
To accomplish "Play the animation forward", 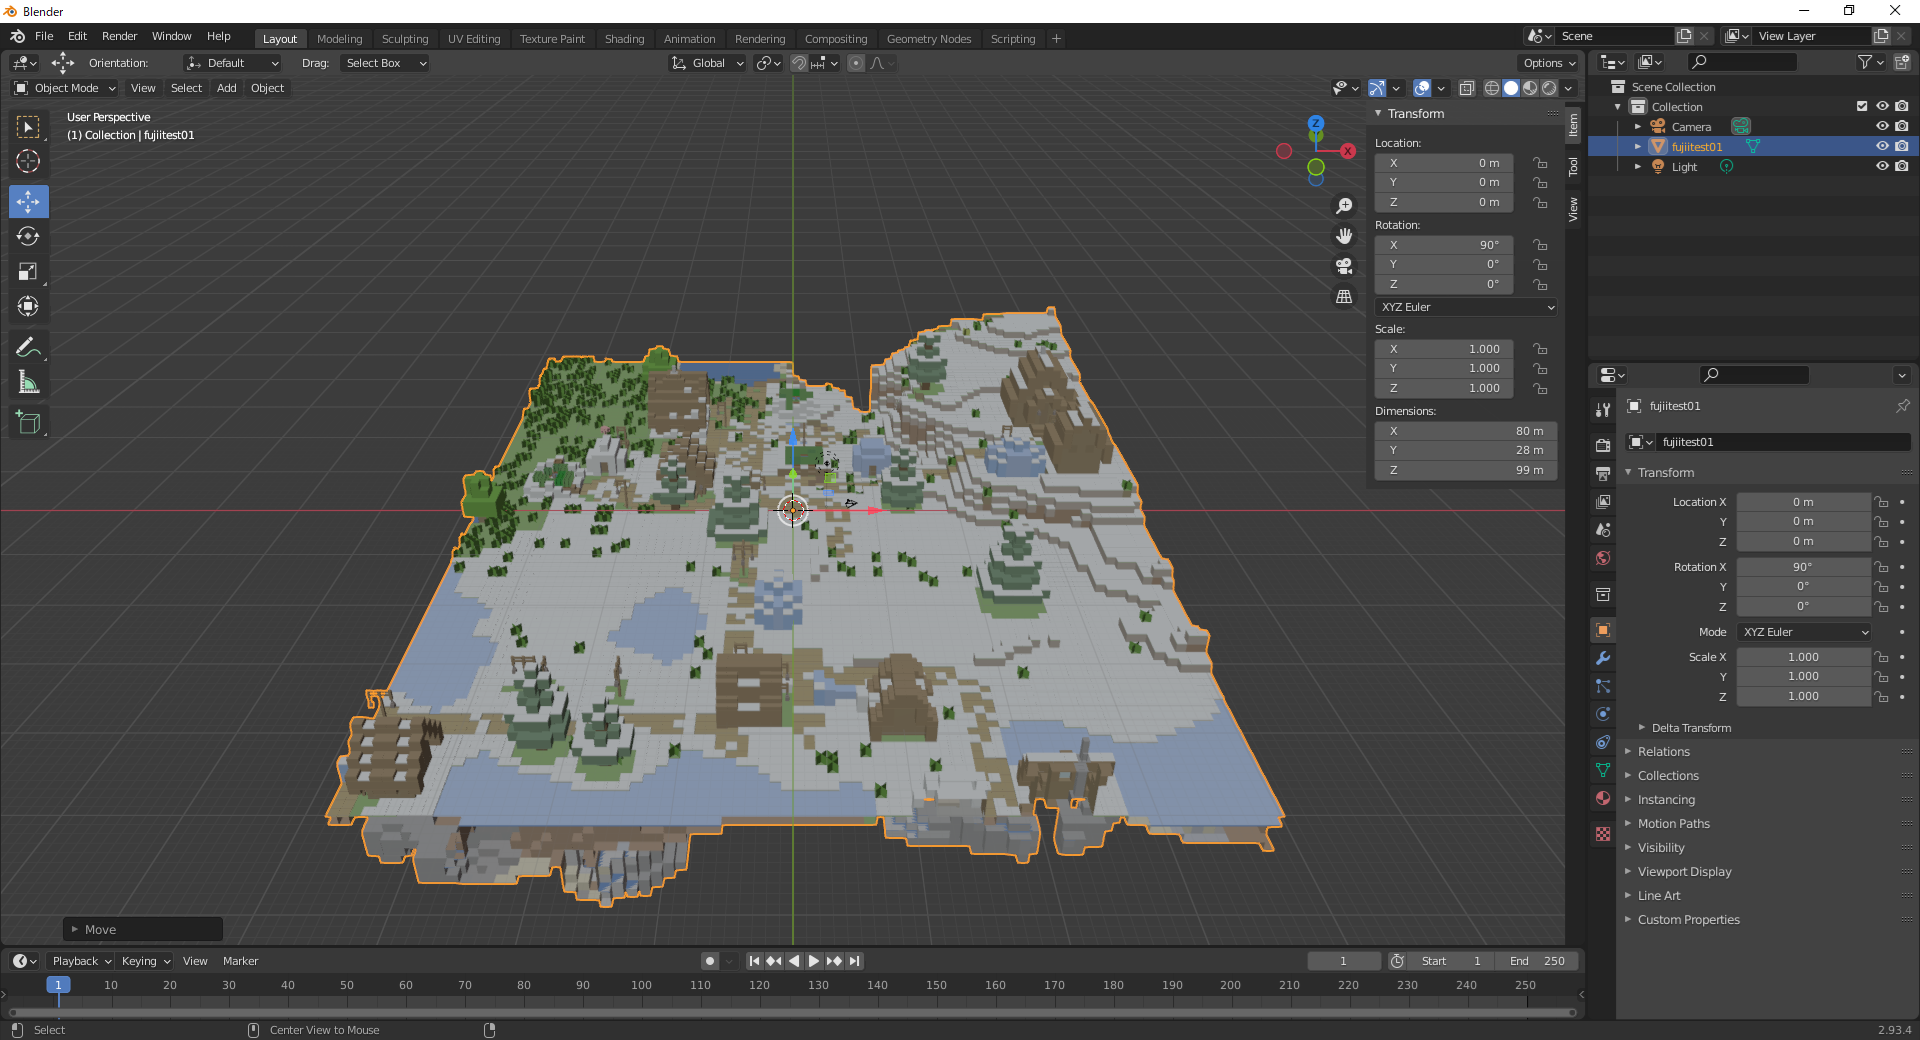I will [814, 961].
